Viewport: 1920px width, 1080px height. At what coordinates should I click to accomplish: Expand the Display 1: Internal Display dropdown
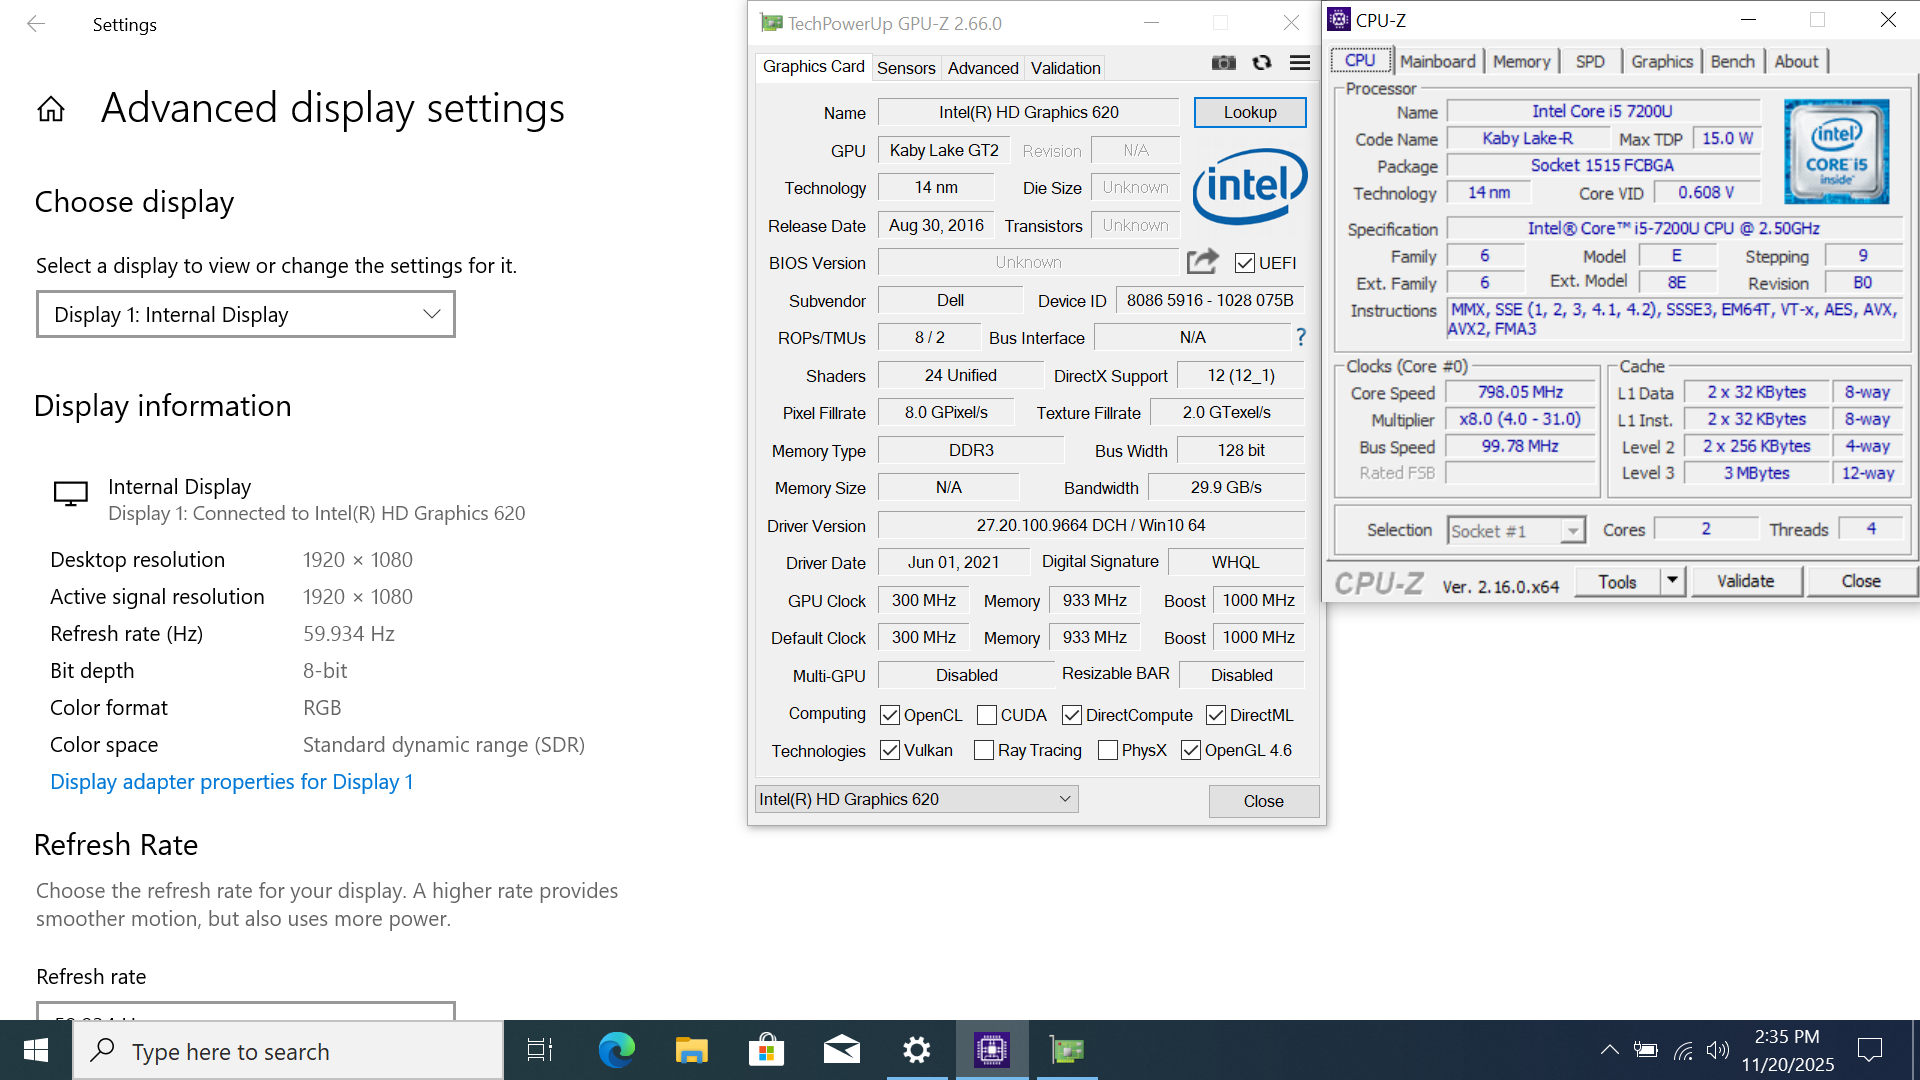tap(246, 315)
